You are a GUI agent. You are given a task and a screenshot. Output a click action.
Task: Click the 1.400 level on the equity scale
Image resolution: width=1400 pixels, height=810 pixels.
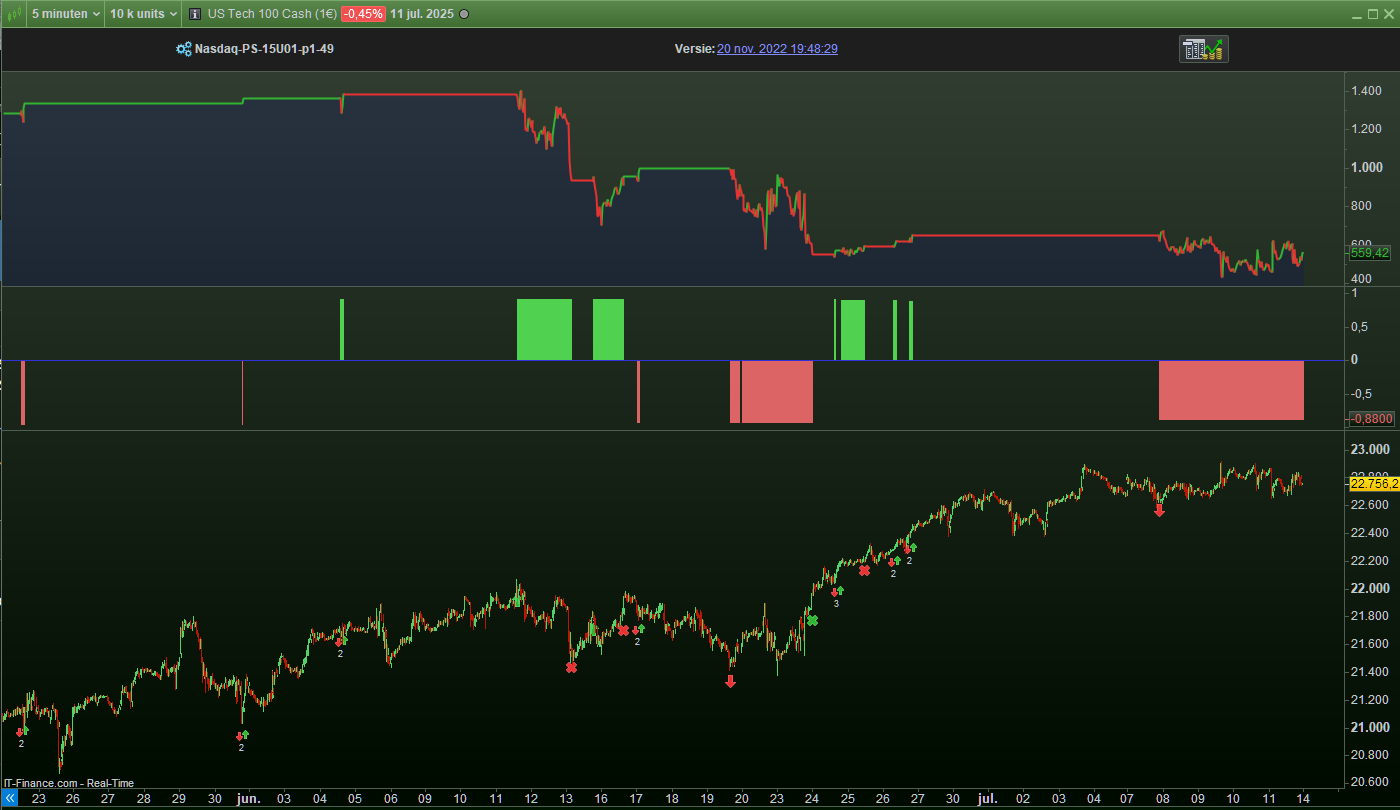tap(1368, 91)
